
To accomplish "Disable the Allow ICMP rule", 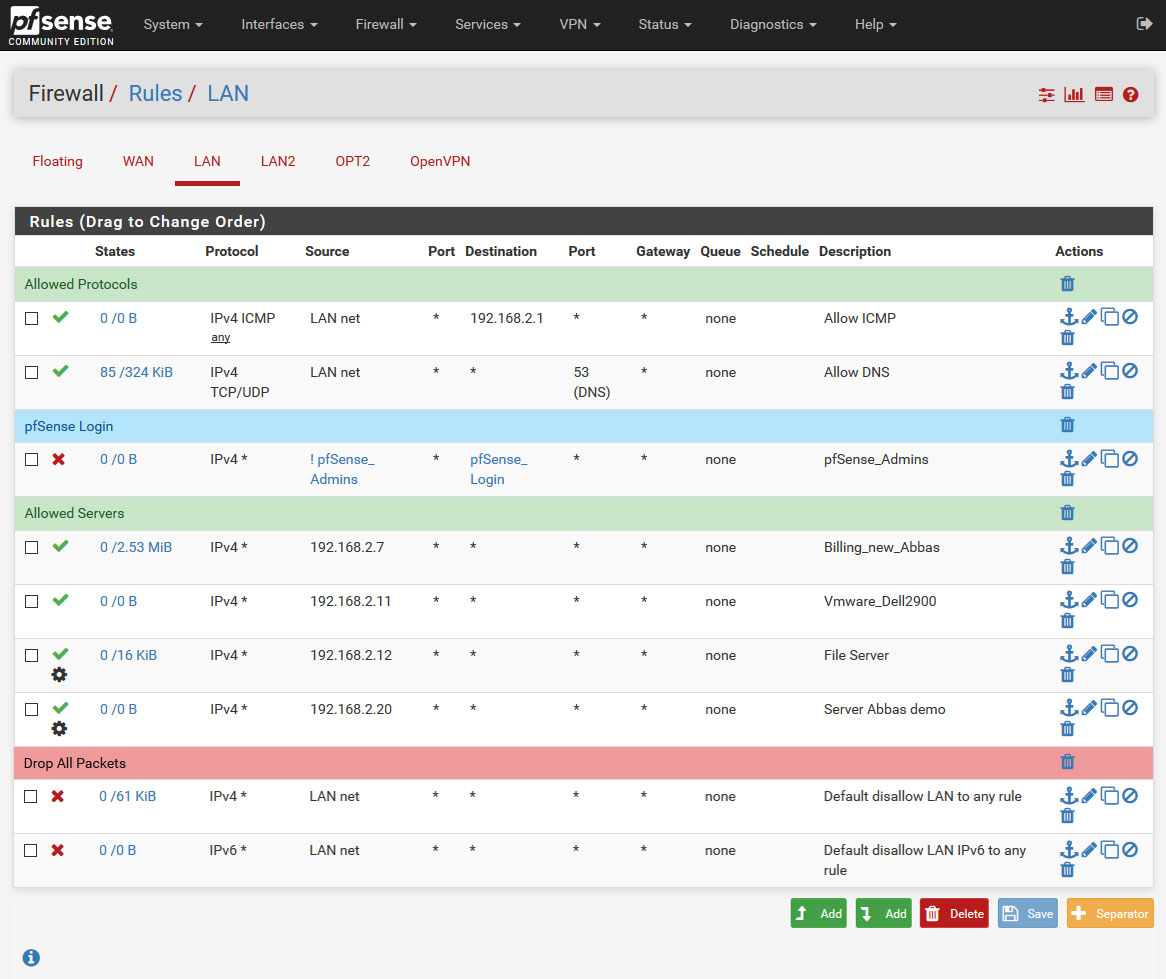I will [1130, 317].
